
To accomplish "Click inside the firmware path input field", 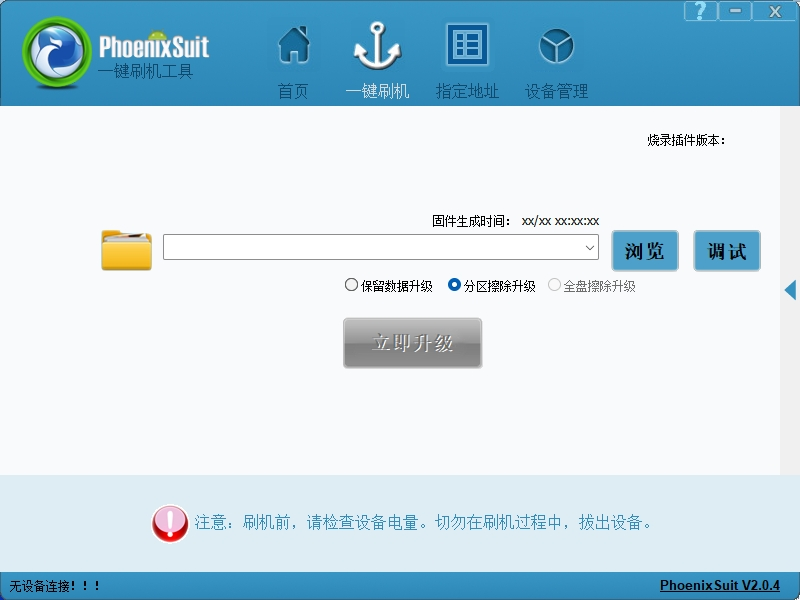I will click(372, 247).
